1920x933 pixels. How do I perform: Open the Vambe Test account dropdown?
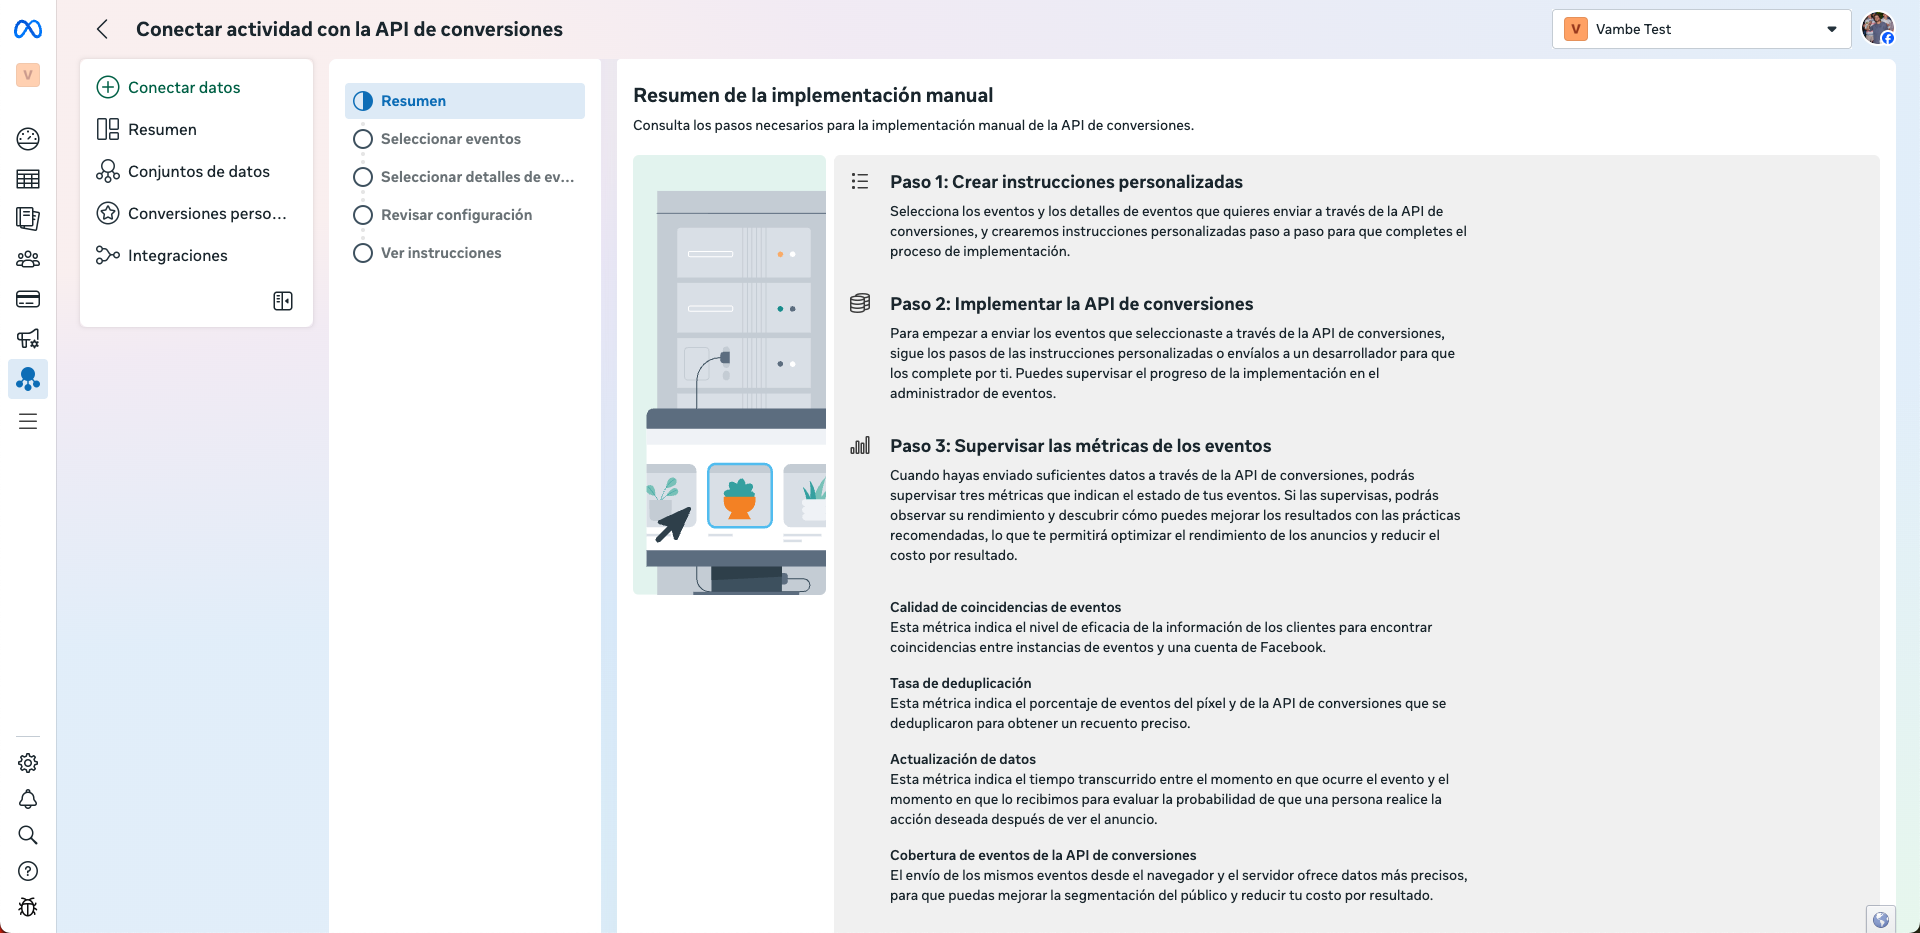tap(1701, 29)
